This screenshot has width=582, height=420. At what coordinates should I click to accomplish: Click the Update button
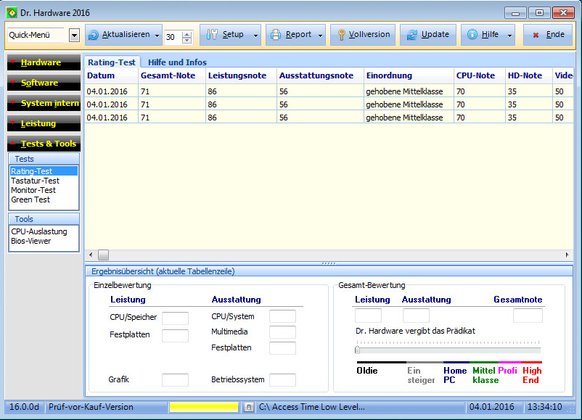pyautogui.click(x=428, y=35)
